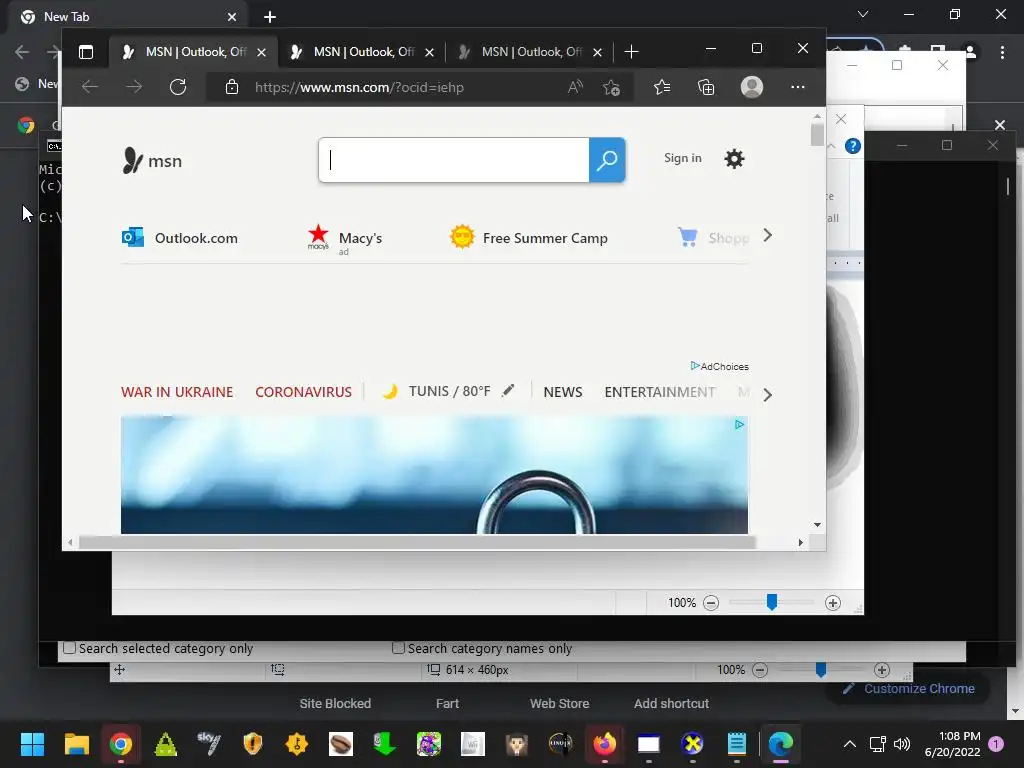1024x768 pixels.
Task: Open Edge Settings and more menu
Action: [x=797, y=87]
